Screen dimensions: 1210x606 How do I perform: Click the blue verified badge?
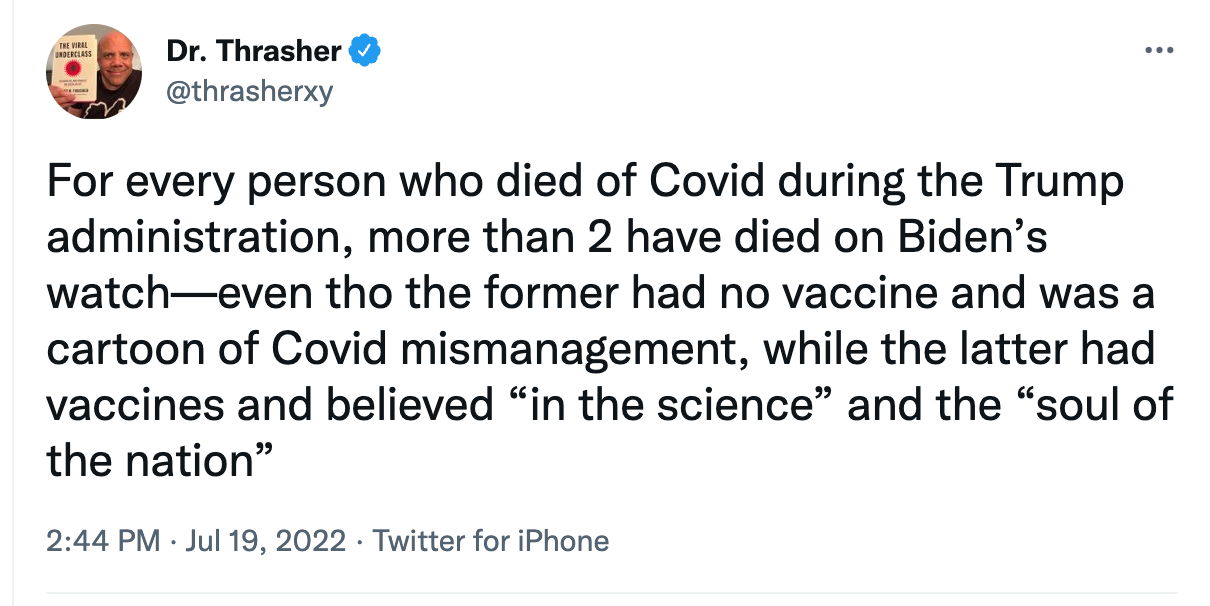(362, 49)
